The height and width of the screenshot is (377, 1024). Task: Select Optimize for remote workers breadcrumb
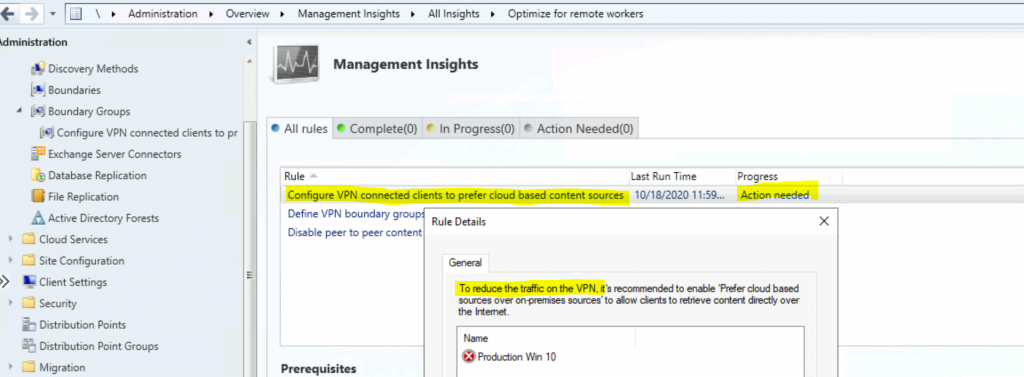(575, 14)
